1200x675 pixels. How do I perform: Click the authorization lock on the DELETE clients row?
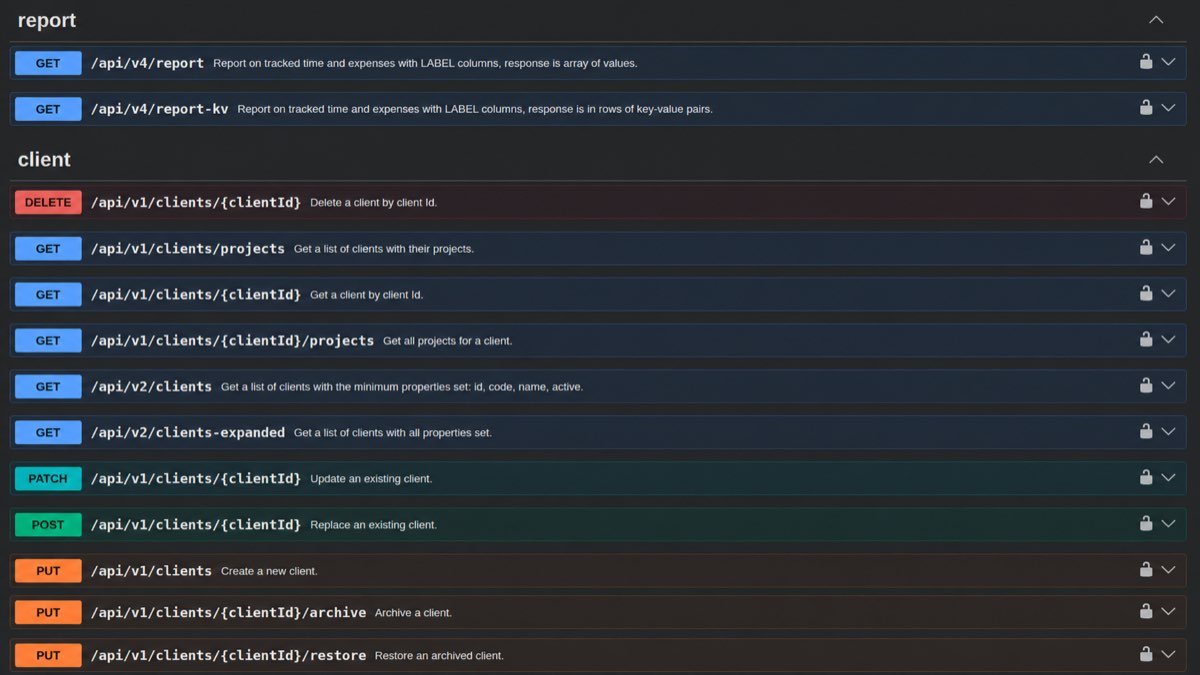coord(1146,201)
